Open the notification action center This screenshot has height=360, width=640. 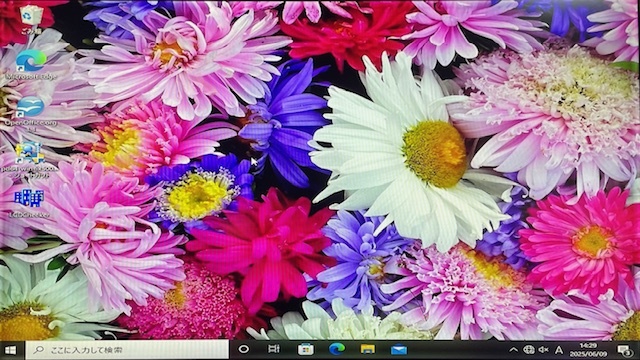(x=624, y=350)
